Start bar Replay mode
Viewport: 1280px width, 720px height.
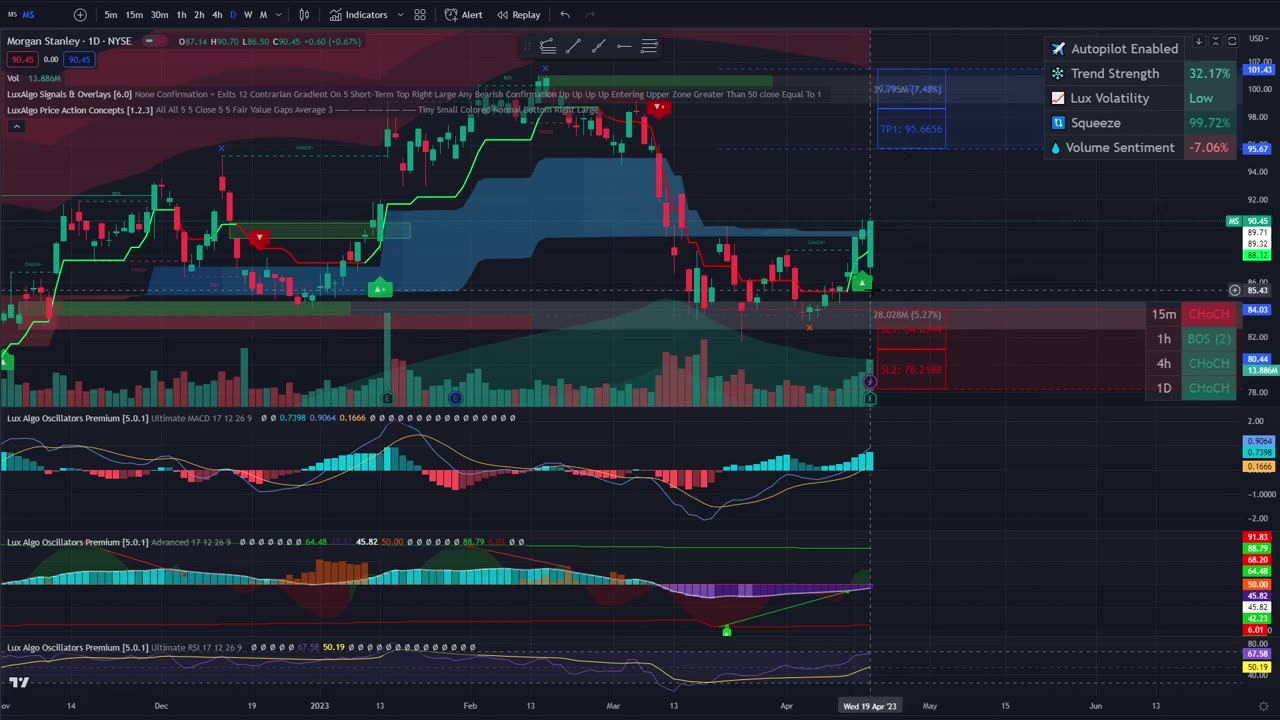[x=519, y=15]
